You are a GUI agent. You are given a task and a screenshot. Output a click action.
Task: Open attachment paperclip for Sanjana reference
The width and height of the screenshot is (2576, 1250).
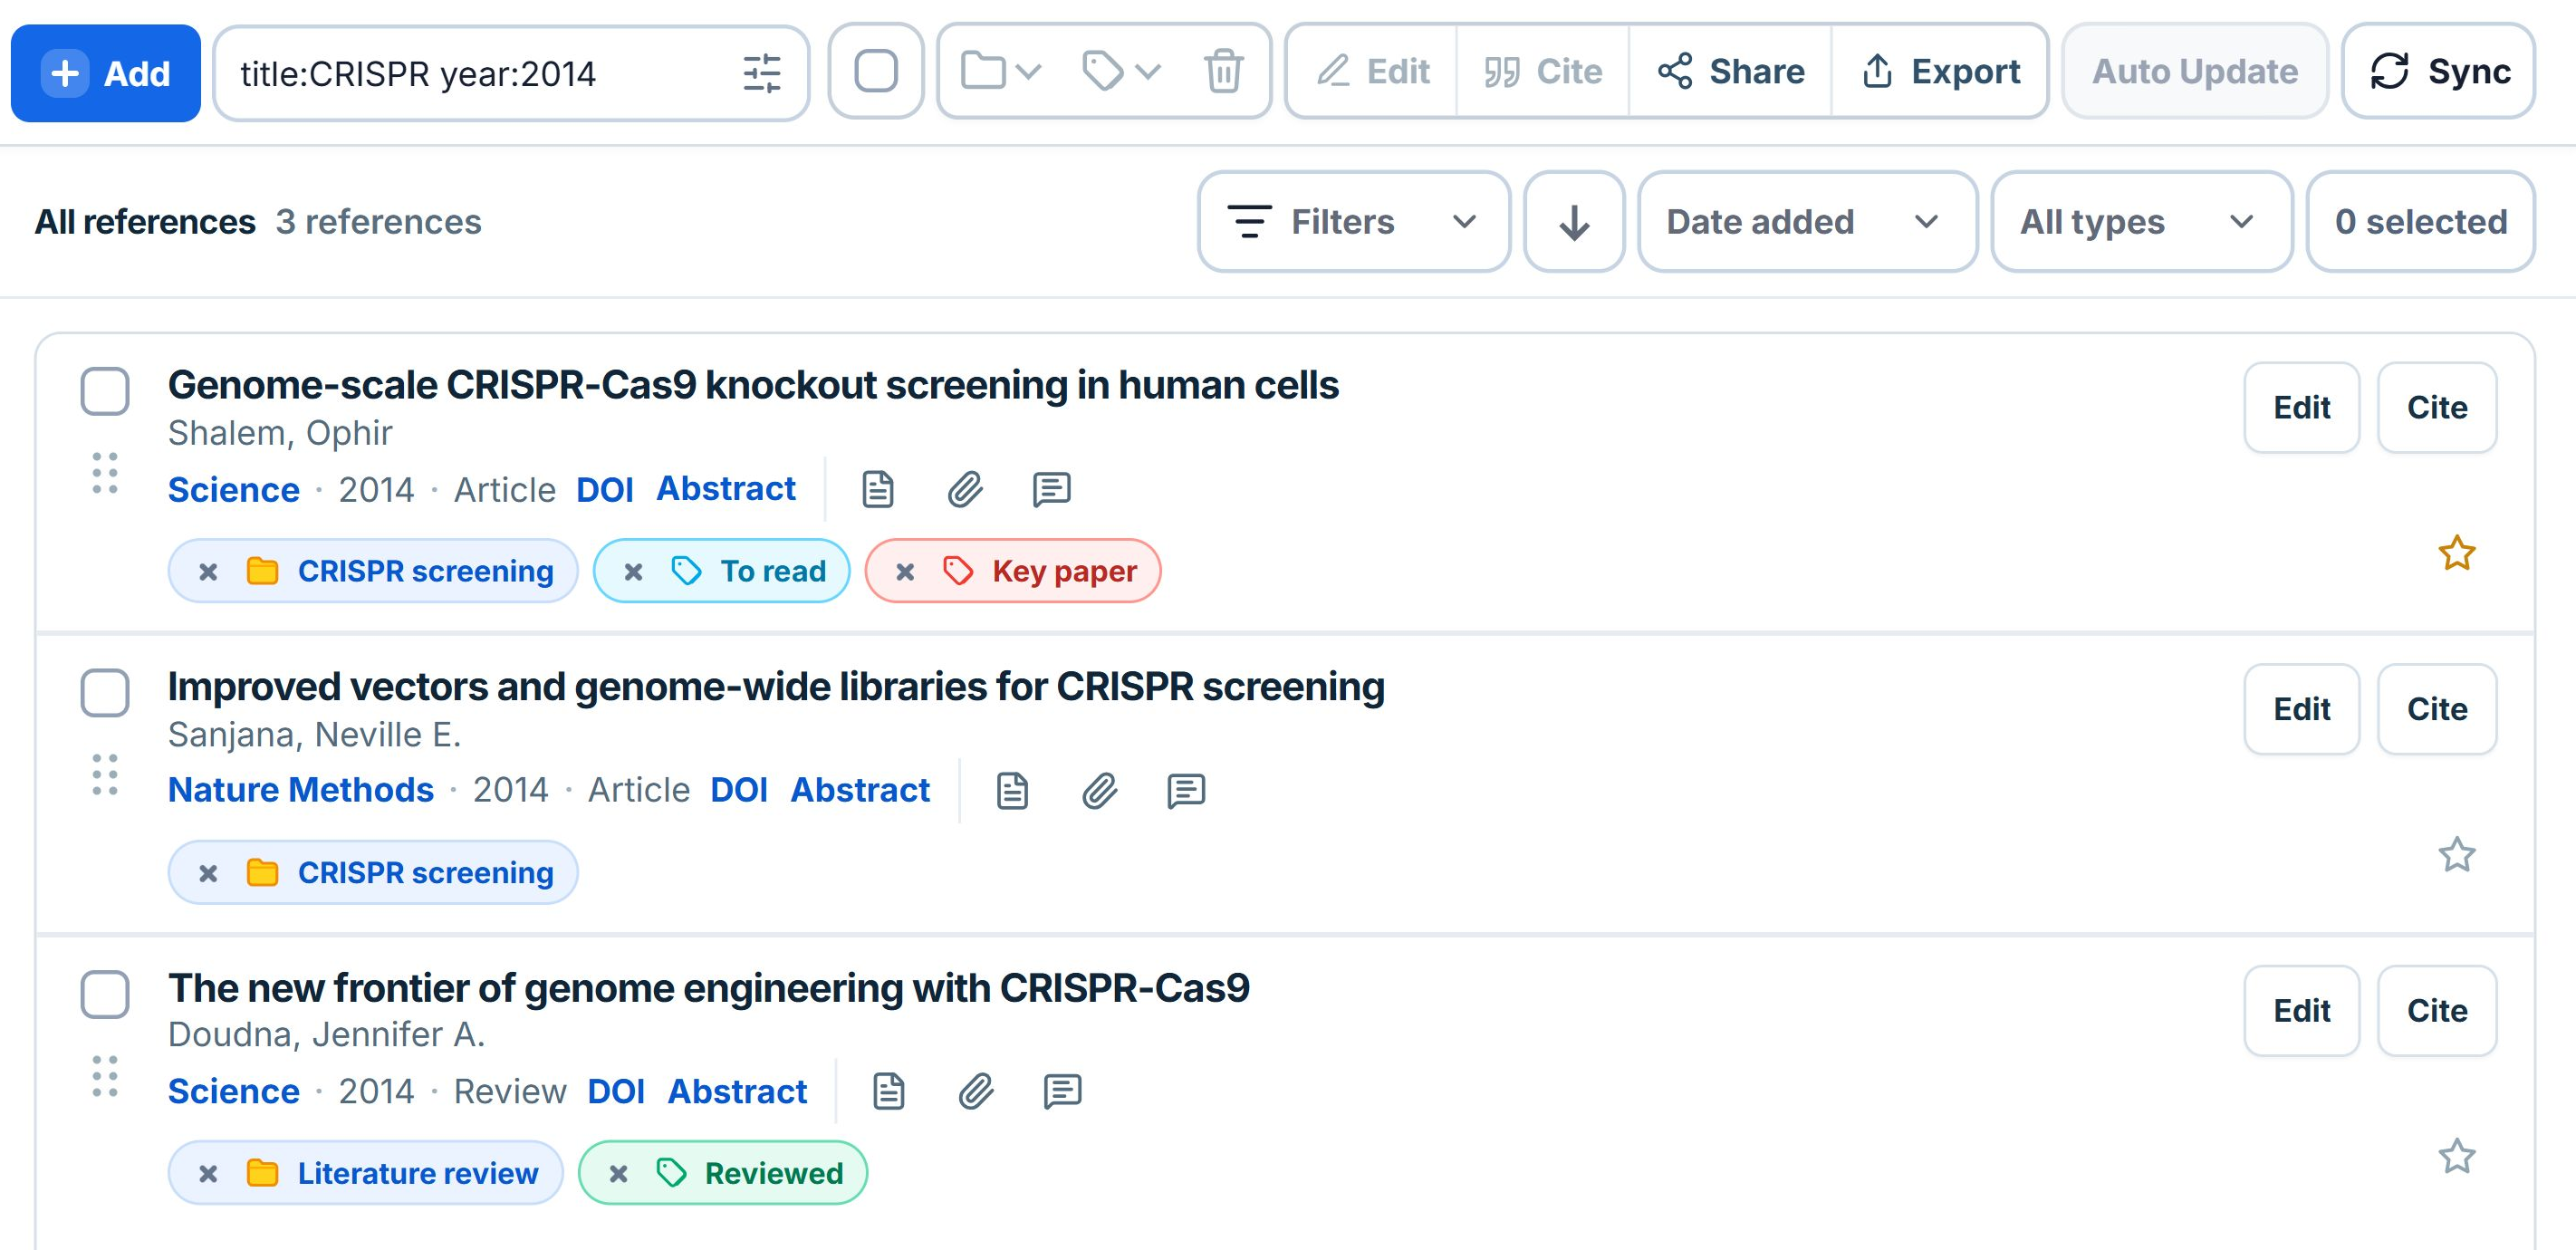click(x=1099, y=791)
